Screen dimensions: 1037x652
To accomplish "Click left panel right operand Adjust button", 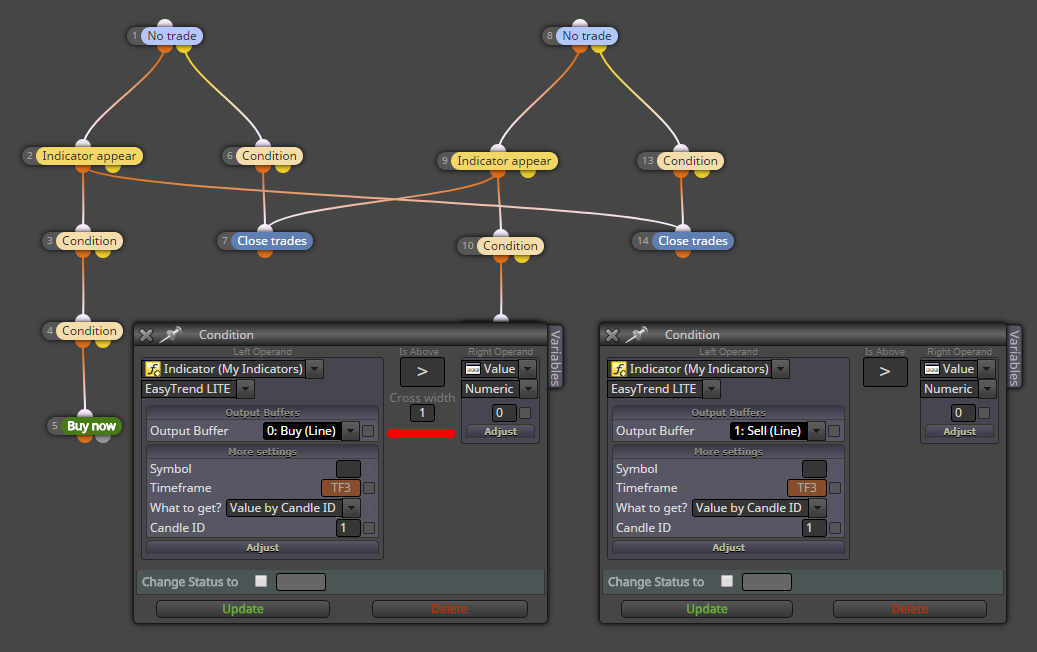I will [x=501, y=431].
